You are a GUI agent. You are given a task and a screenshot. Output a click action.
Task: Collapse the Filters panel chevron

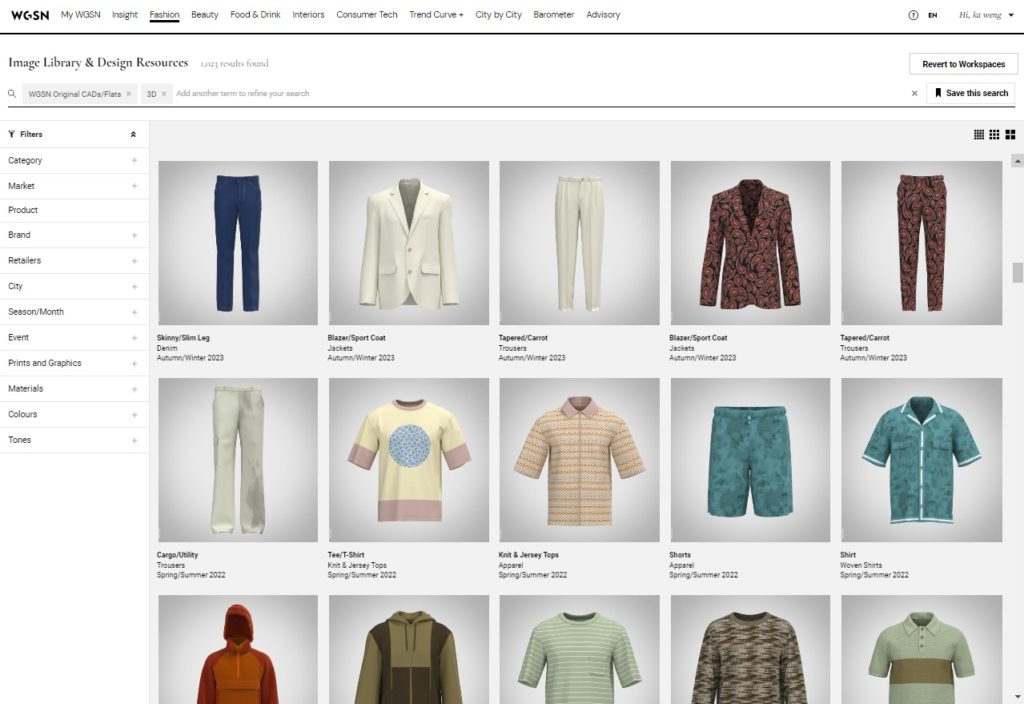pyautogui.click(x=133, y=135)
